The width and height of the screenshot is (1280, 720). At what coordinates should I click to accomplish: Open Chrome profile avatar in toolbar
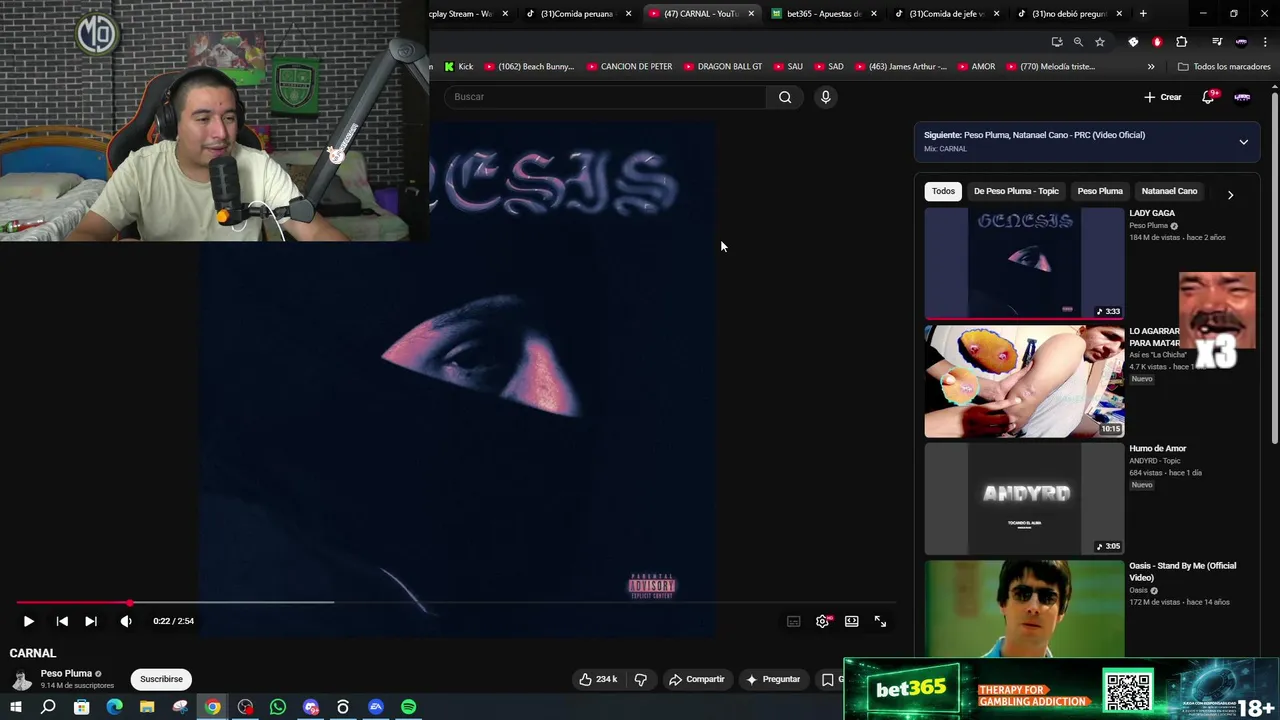pos(1241,42)
